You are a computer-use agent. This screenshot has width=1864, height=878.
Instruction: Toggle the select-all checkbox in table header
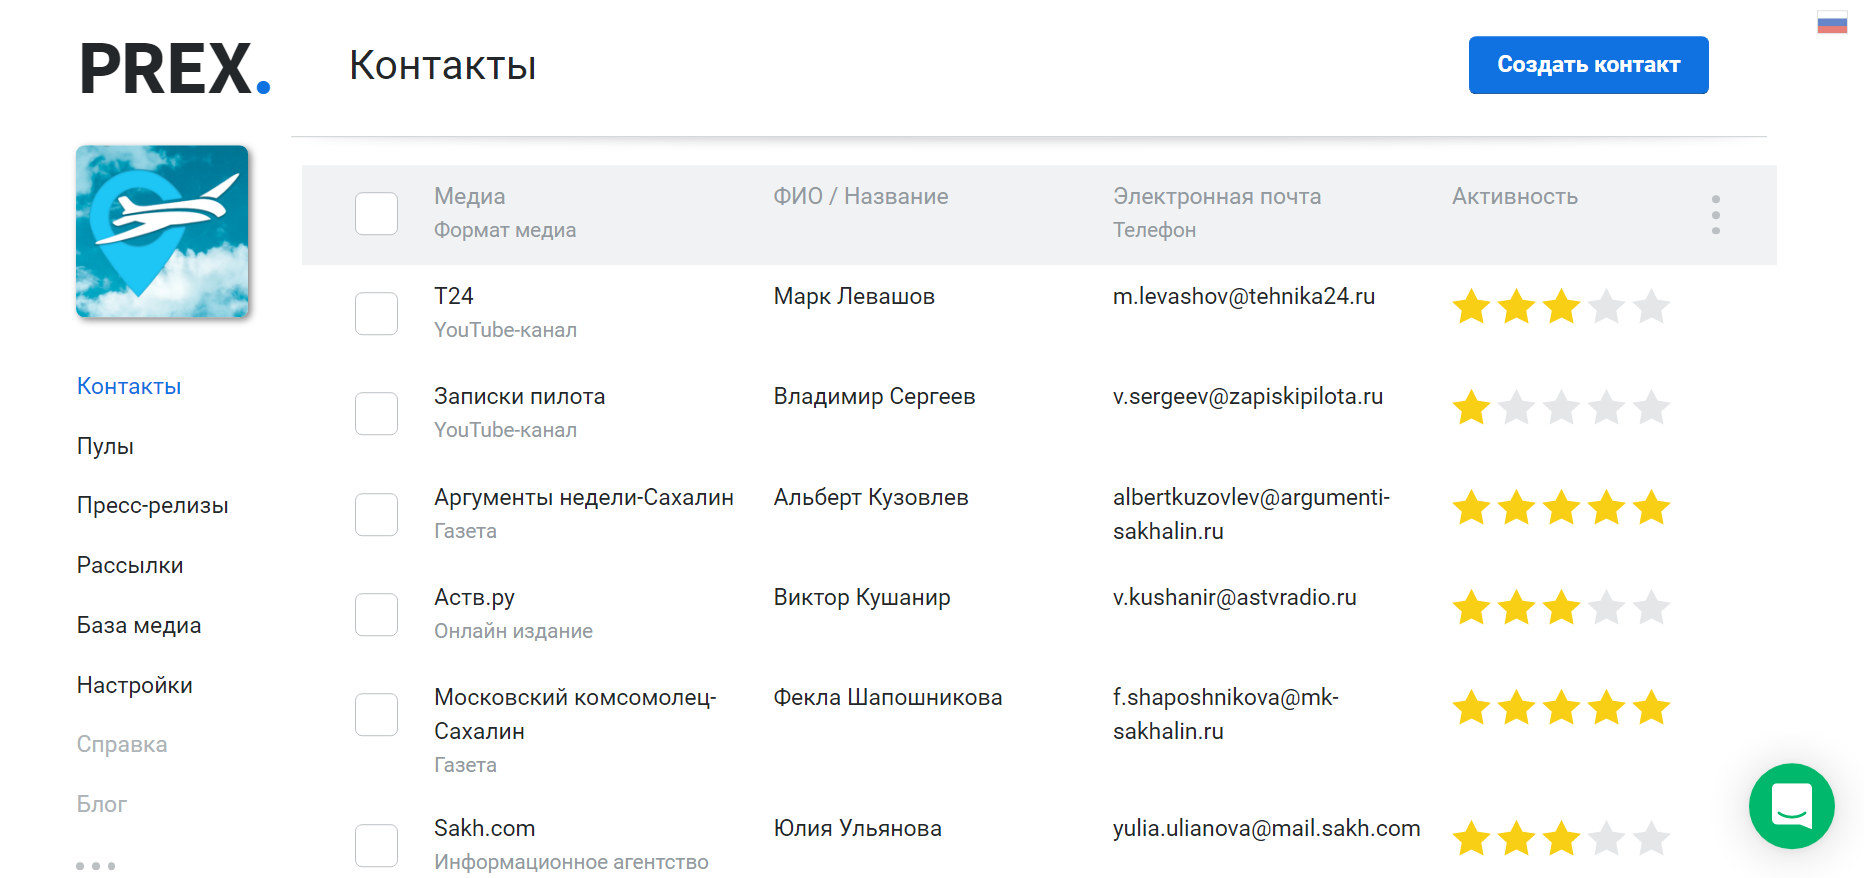pyautogui.click(x=377, y=214)
